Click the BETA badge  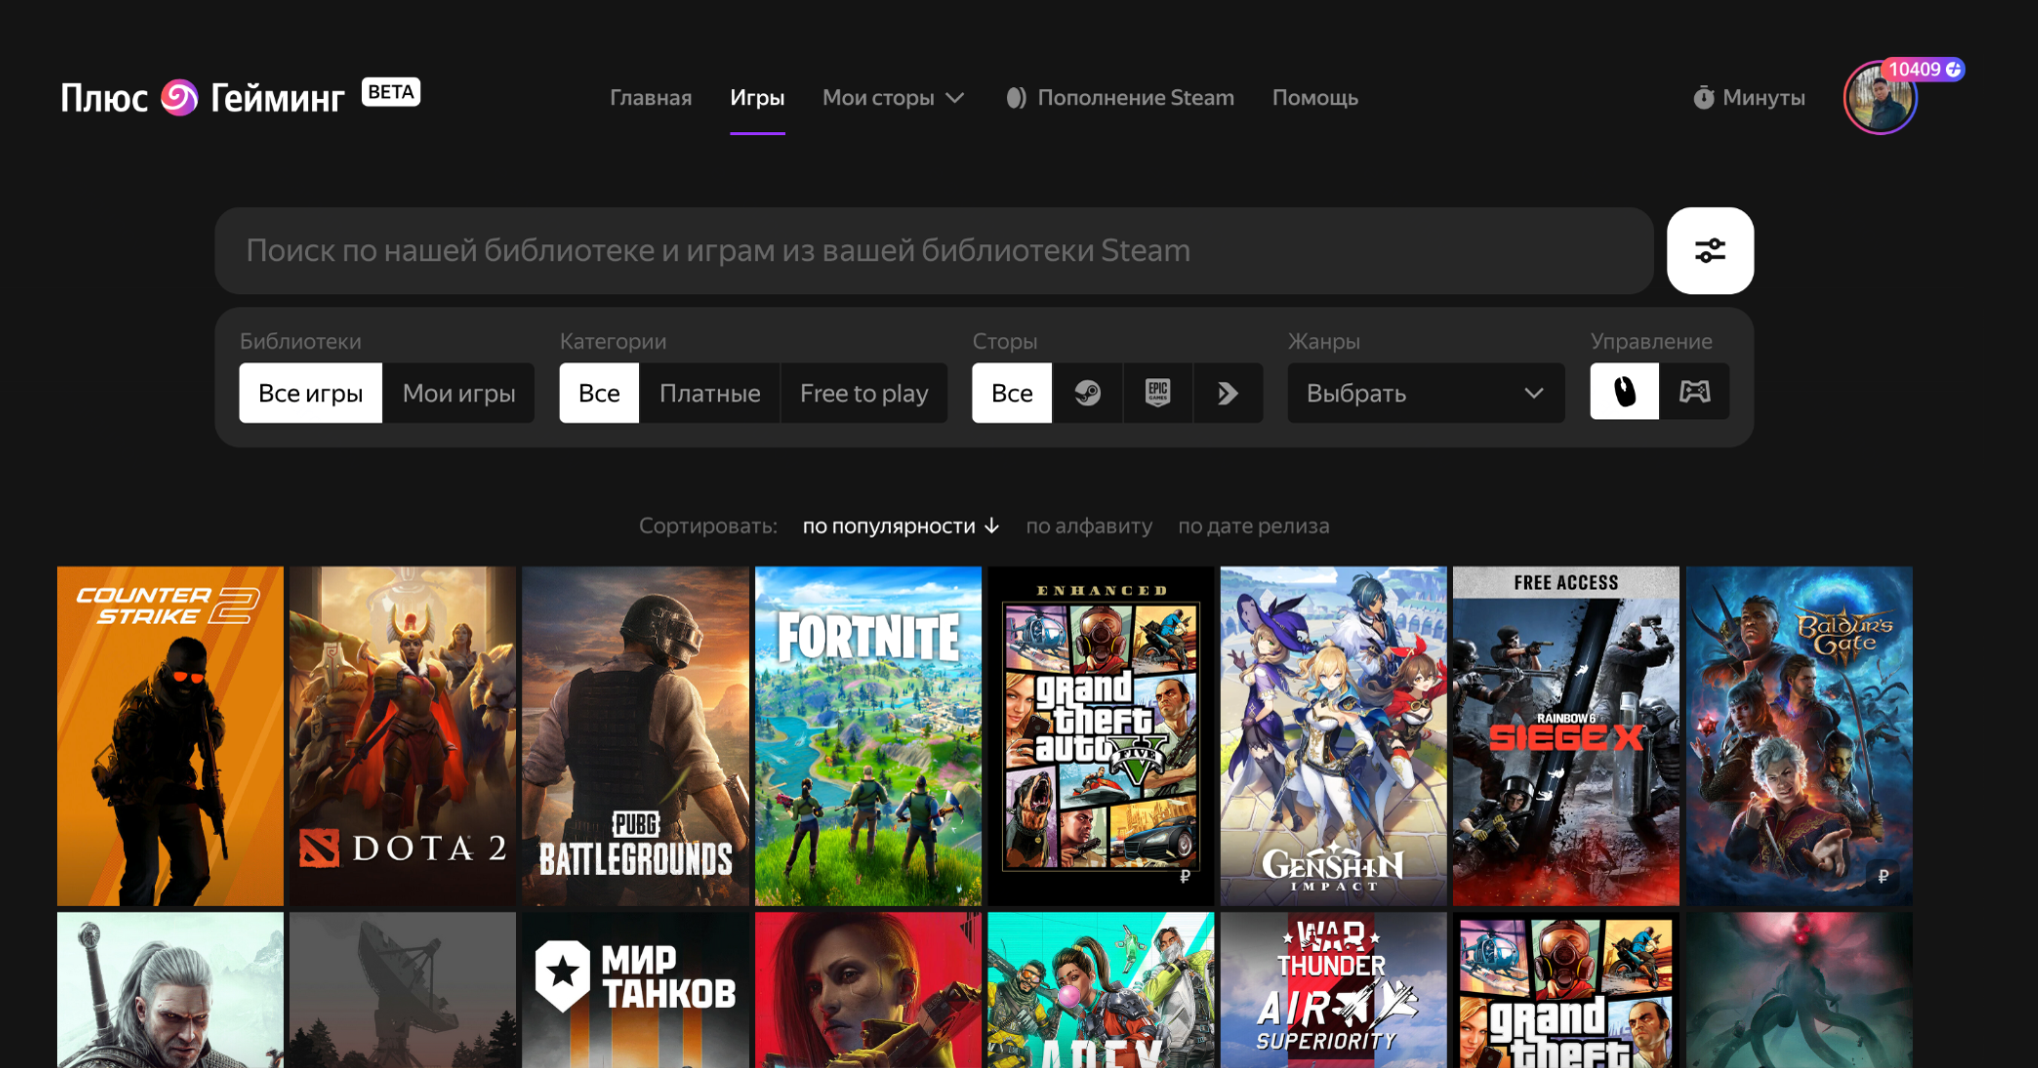pos(390,92)
